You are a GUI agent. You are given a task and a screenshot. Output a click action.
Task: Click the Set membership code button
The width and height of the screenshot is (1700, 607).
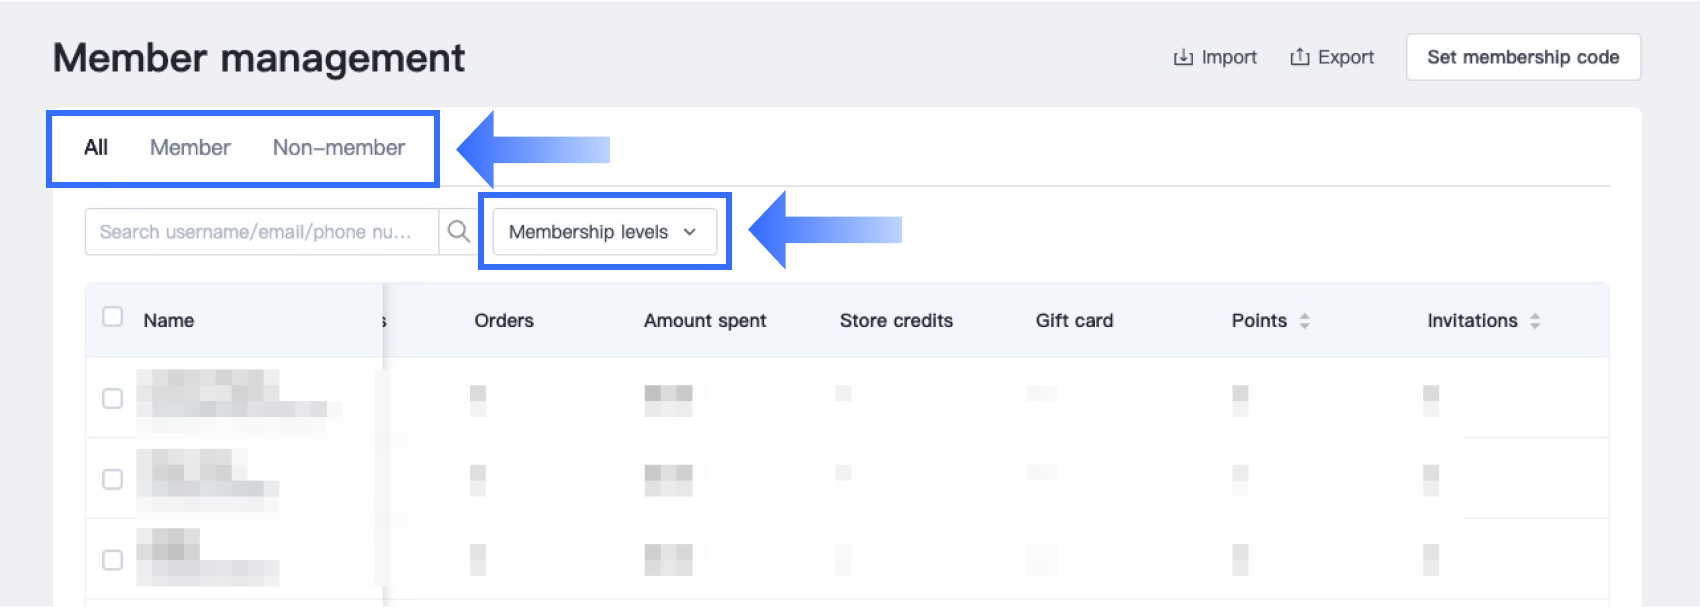pyautogui.click(x=1523, y=58)
